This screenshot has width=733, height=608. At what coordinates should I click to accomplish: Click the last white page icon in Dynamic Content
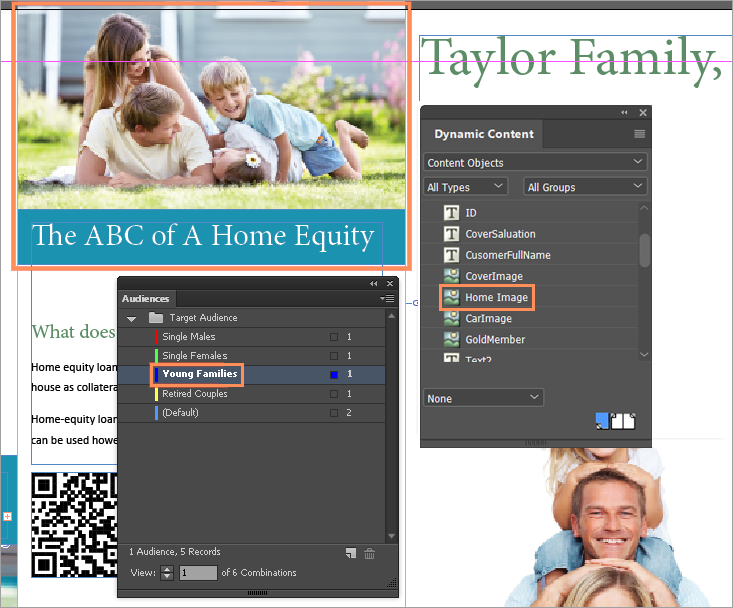629,421
